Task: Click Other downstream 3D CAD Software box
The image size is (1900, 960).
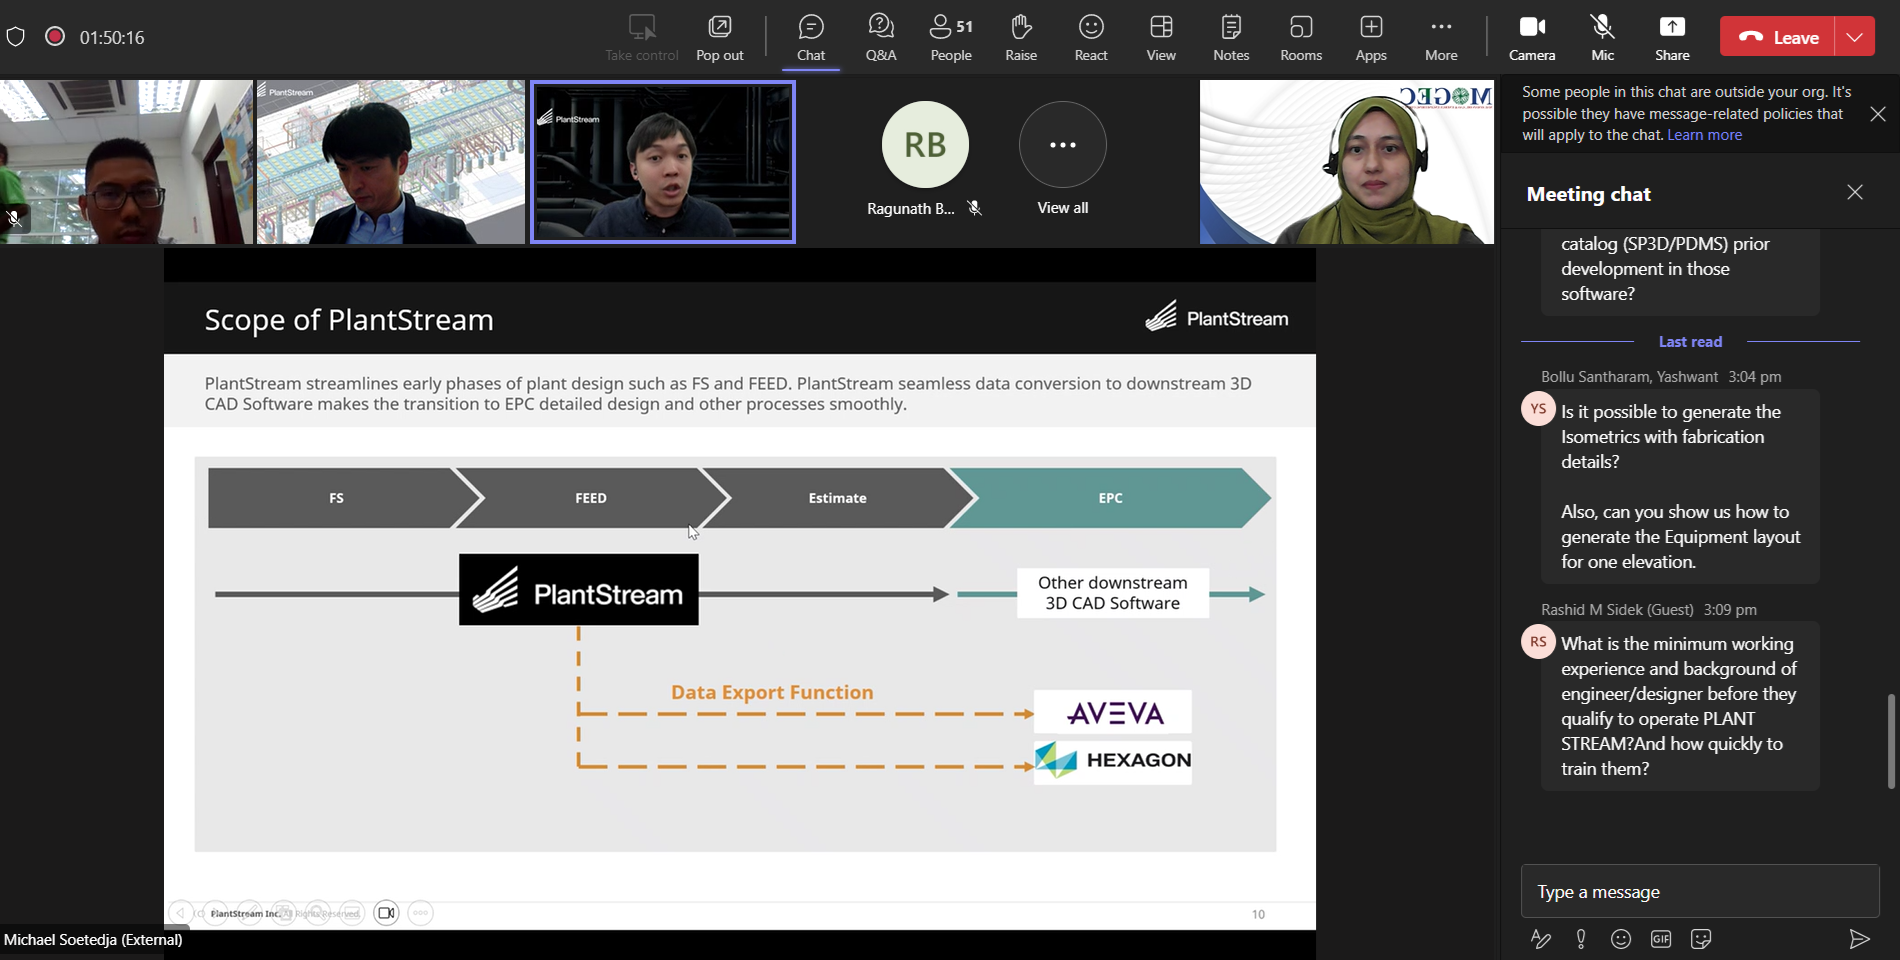Action: pyautogui.click(x=1113, y=593)
